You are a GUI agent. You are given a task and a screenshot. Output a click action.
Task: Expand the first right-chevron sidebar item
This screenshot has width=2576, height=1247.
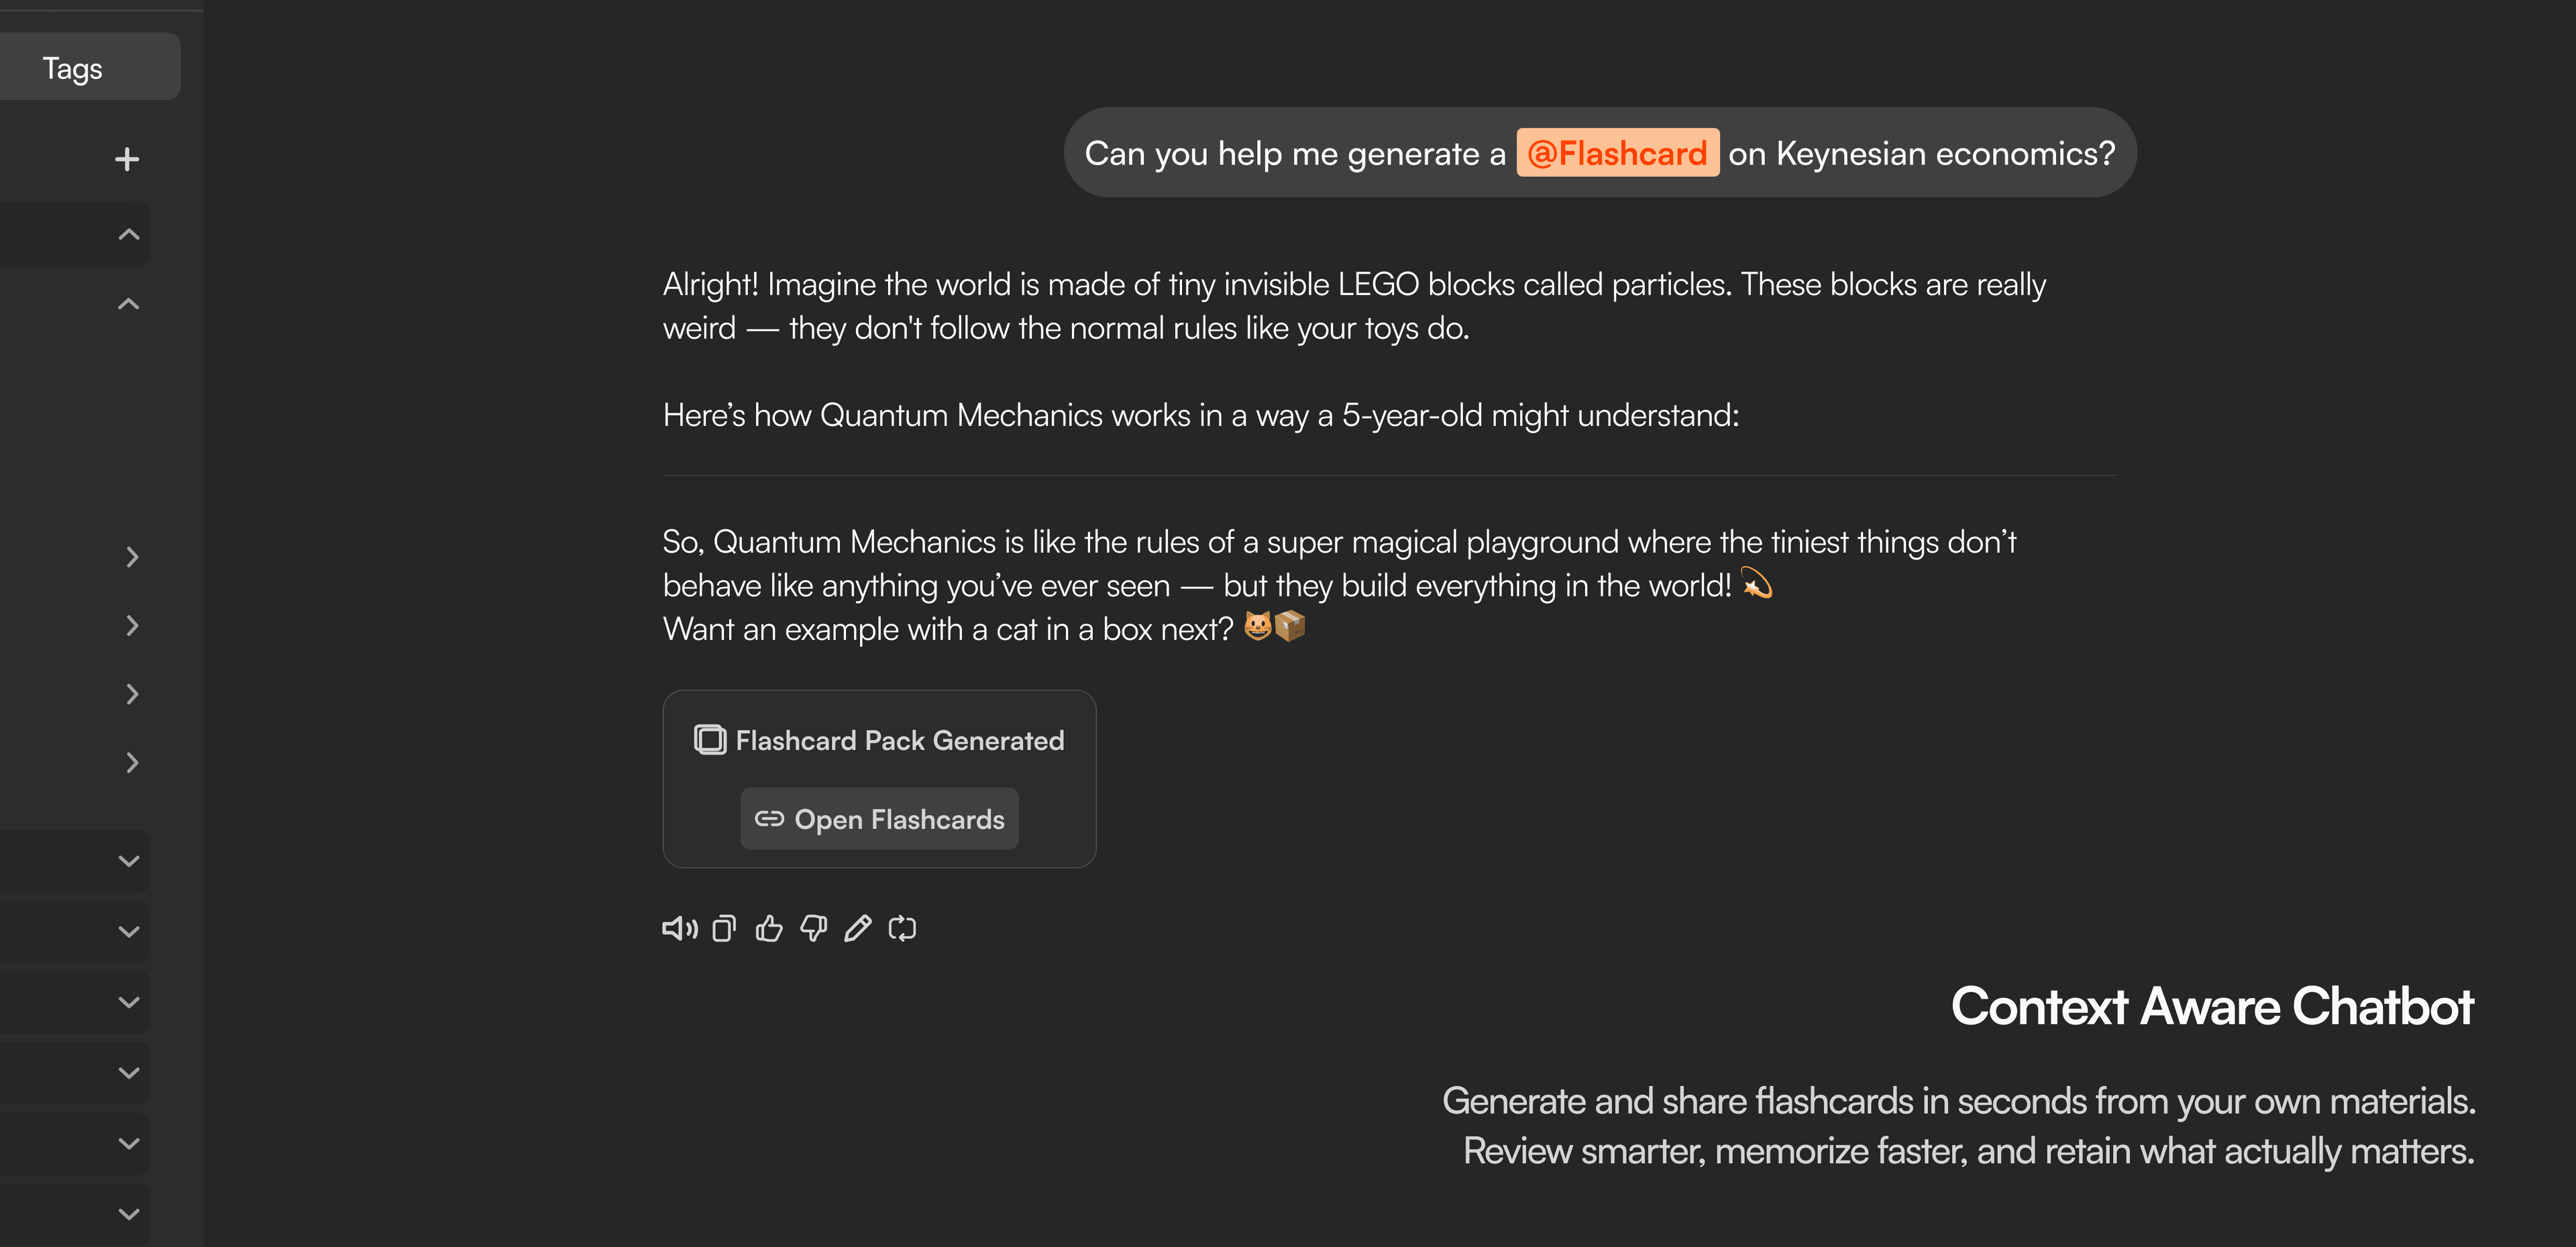tap(132, 557)
